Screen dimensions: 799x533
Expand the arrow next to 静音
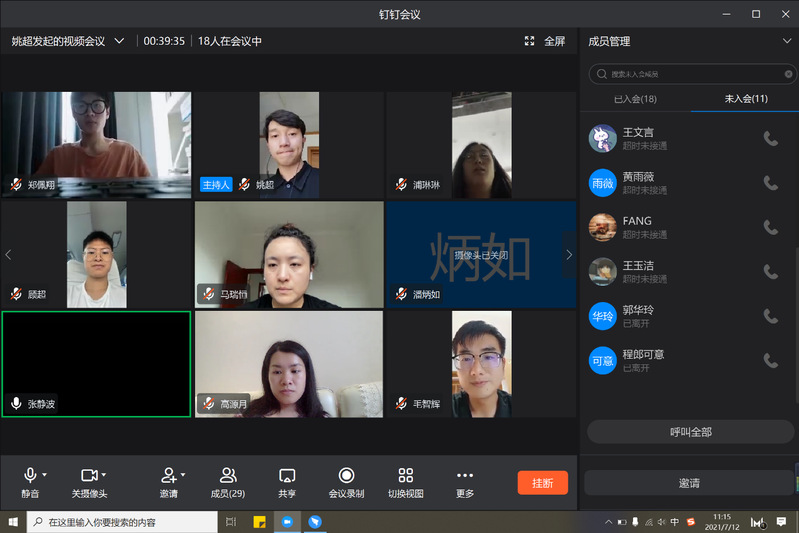(x=45, y=475)
